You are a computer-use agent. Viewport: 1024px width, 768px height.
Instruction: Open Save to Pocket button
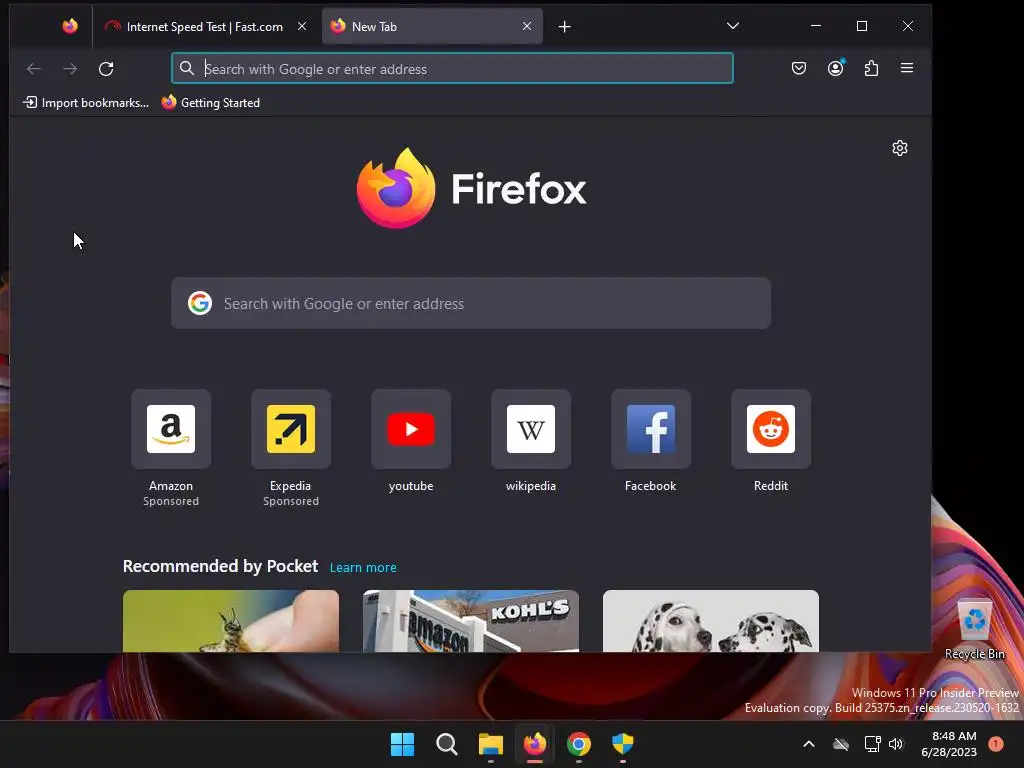[799, 68]
